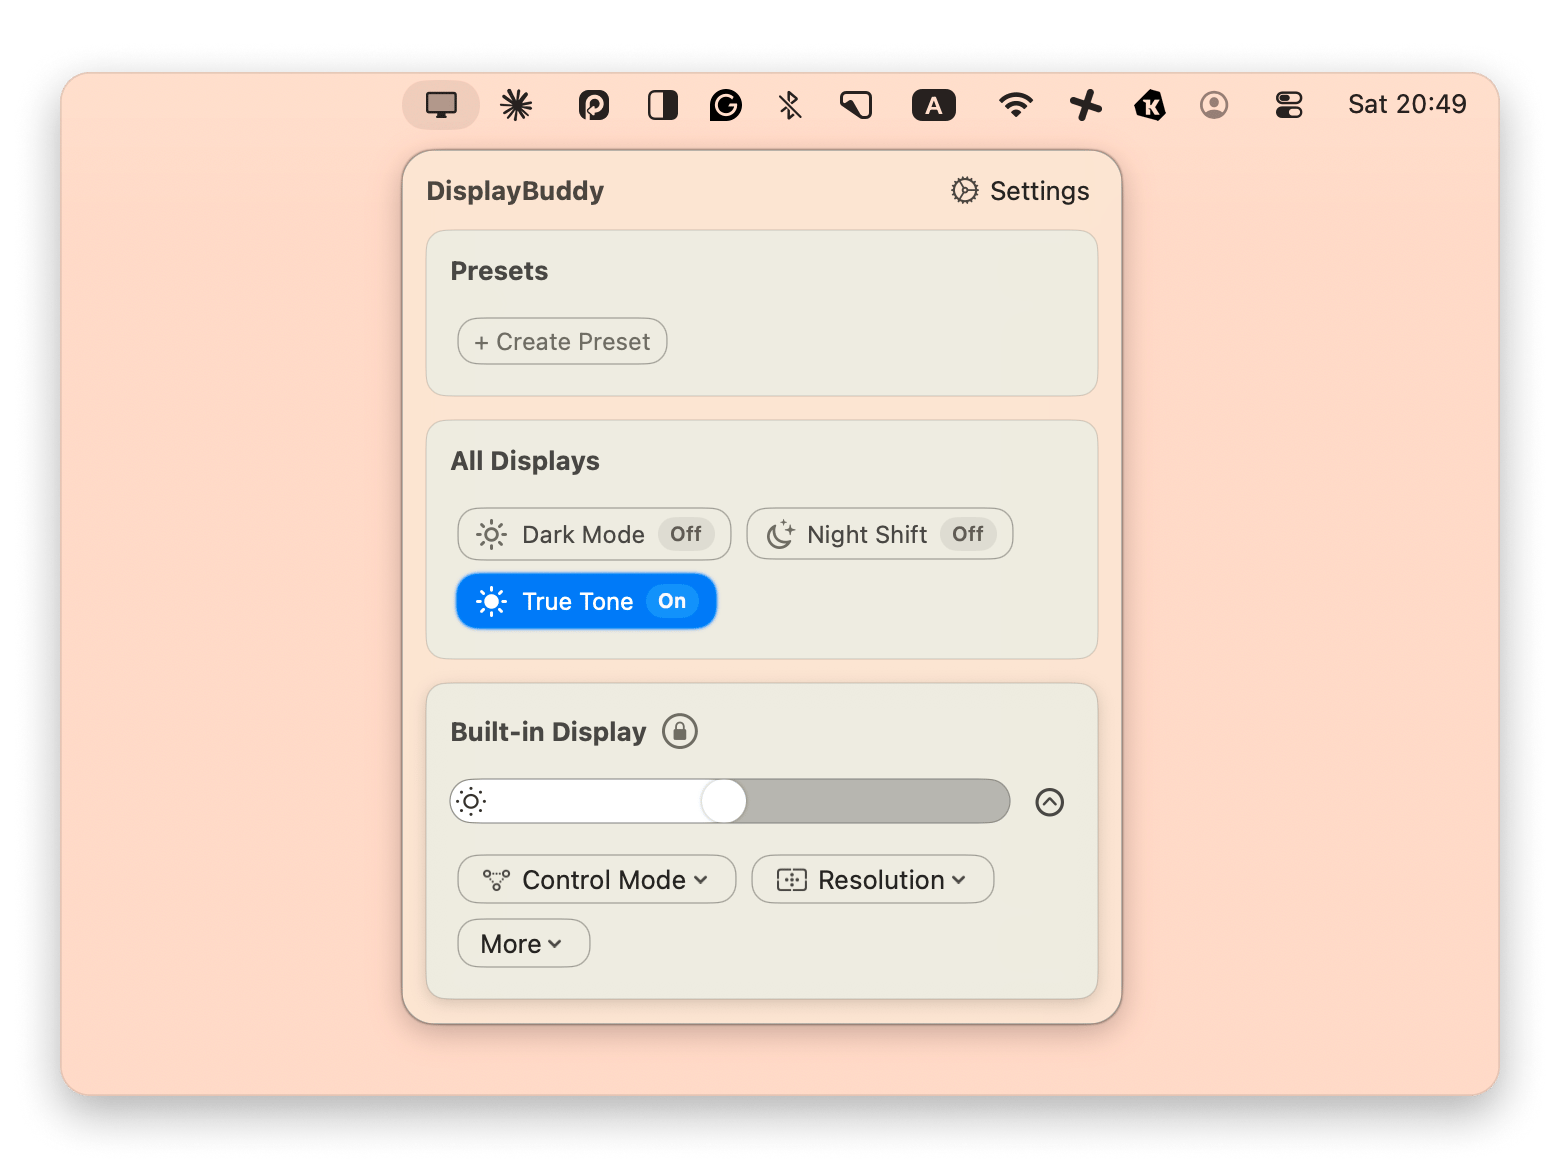Click the lock icon beside Built-in Display
The height and width of the screenshot is (1176, 1560).
pyautogui.click(x=680, y=731)
